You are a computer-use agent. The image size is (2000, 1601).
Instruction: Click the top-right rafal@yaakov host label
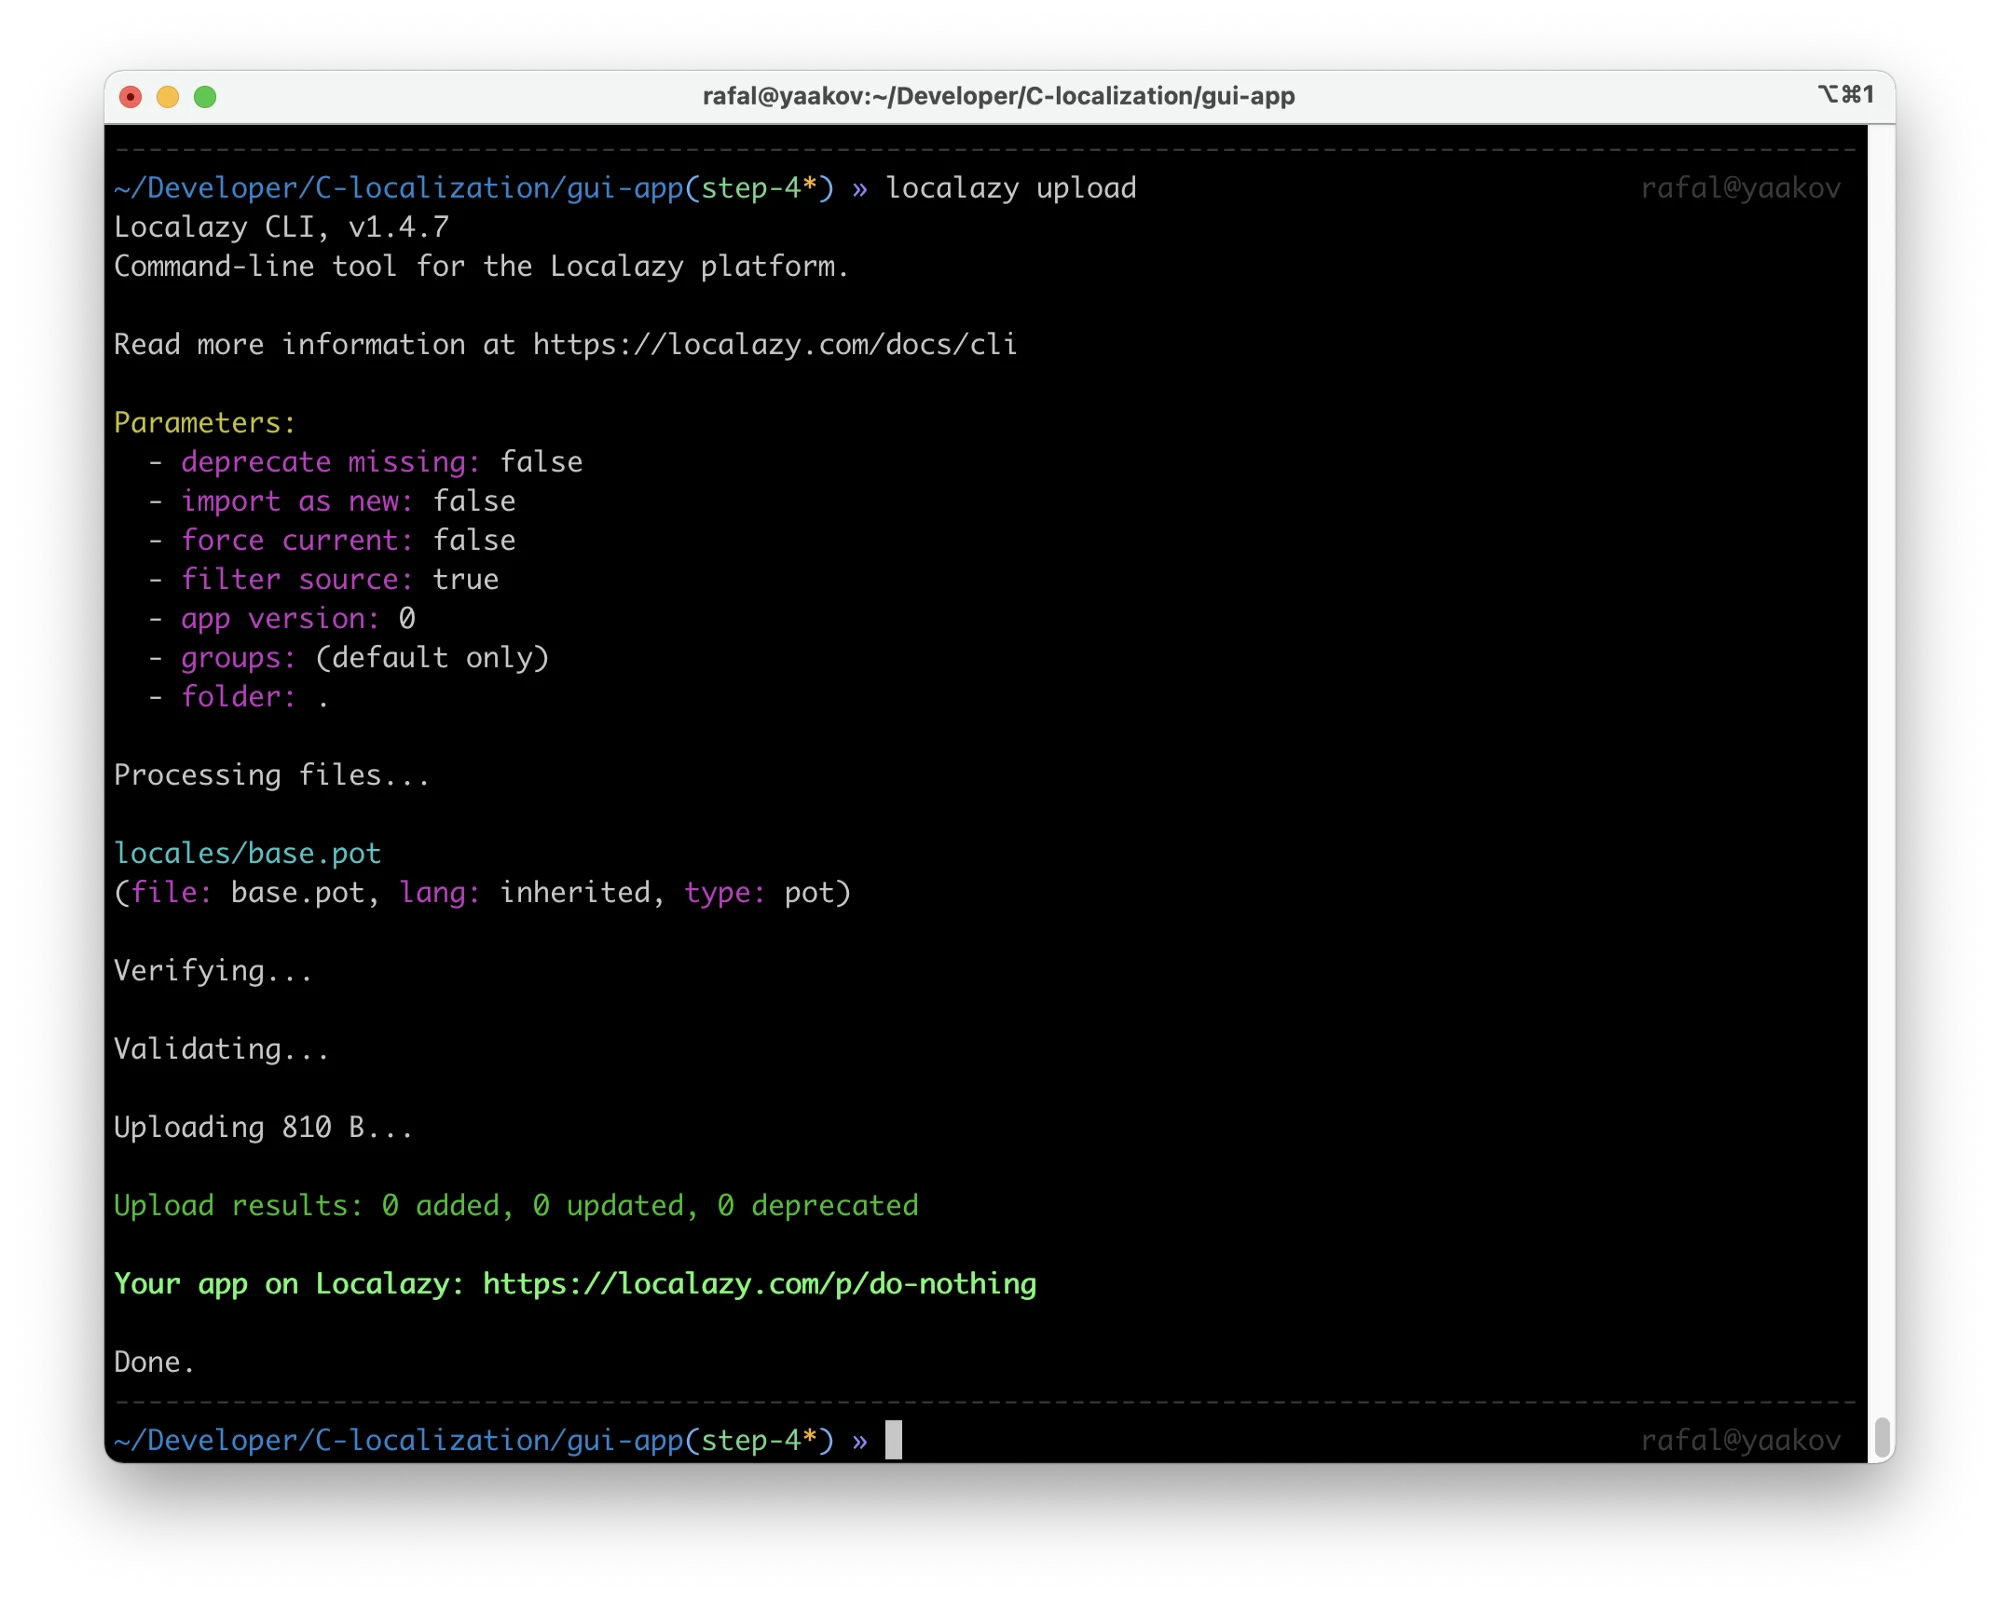[1740, 188]
